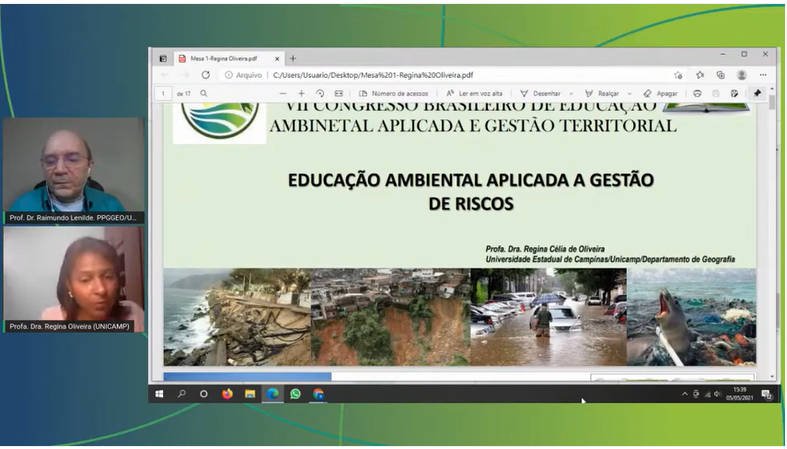Print the PDF document
This screenshot has width=787, height=449.
pyautogui.click(x=697, y=93)
